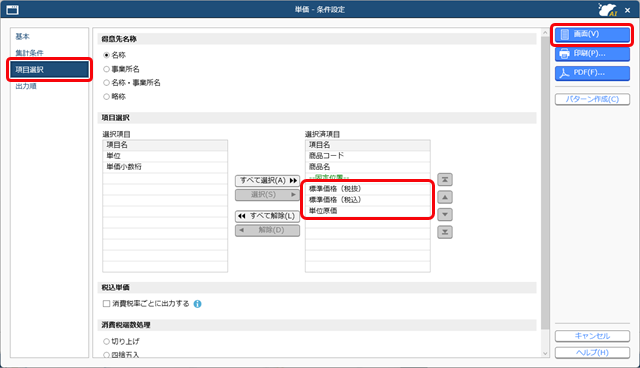Click the 選択(S) move-right button

click(x=267, y=195)
